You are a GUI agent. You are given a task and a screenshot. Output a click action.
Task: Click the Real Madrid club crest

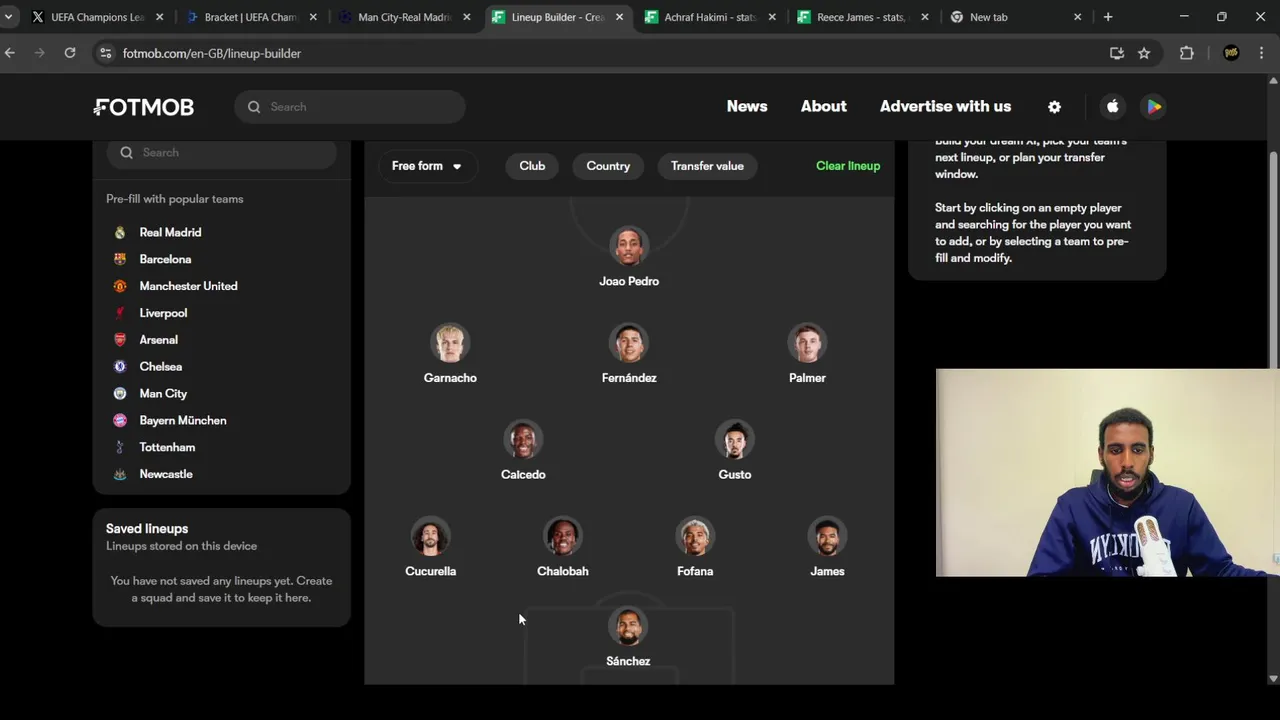[x=120, y=232]
